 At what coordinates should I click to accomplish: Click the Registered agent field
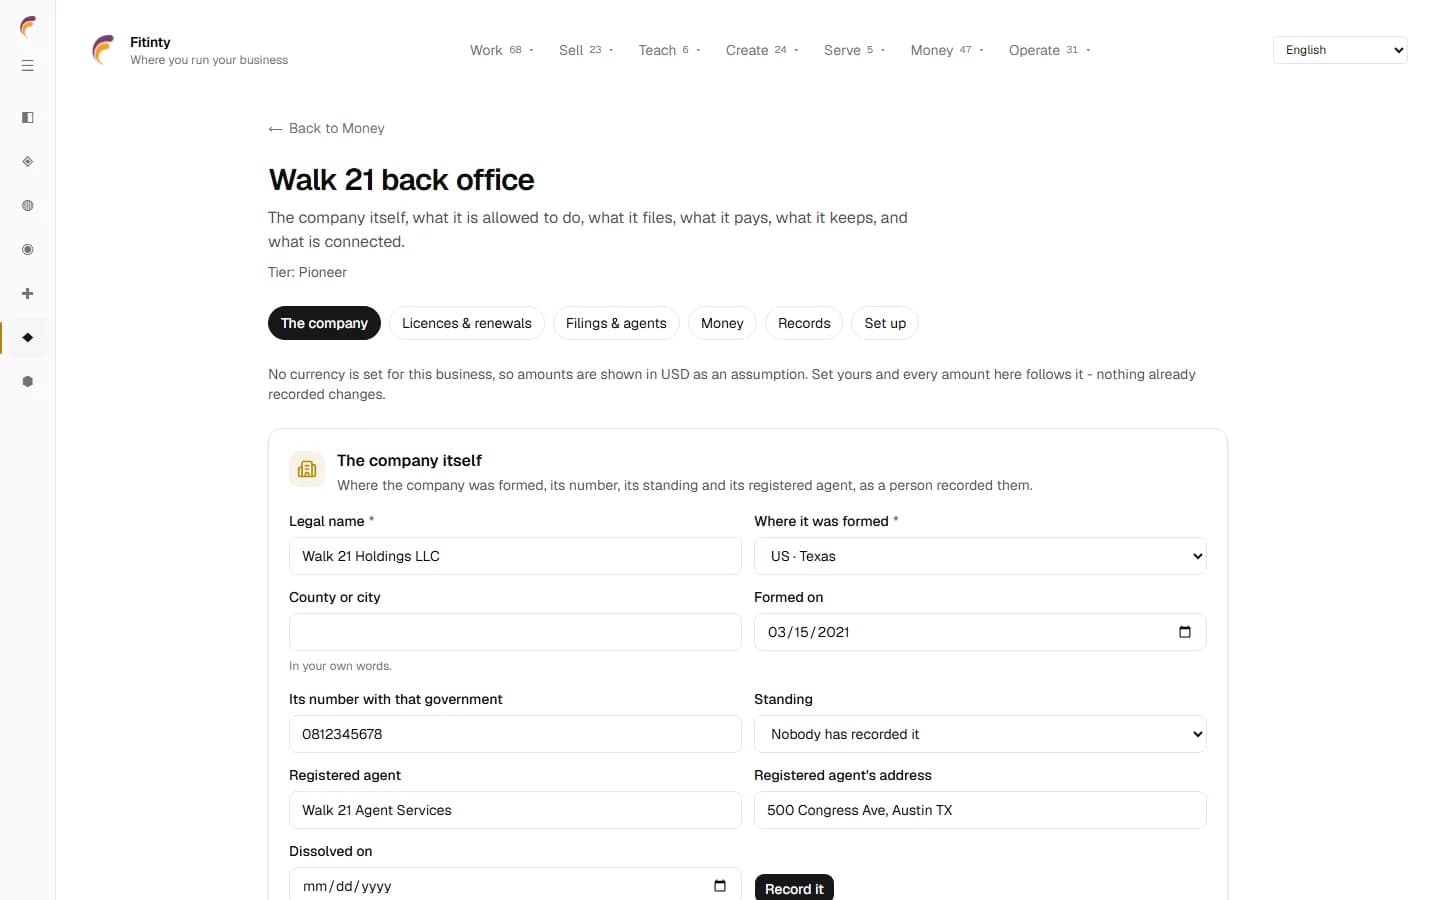515,810
